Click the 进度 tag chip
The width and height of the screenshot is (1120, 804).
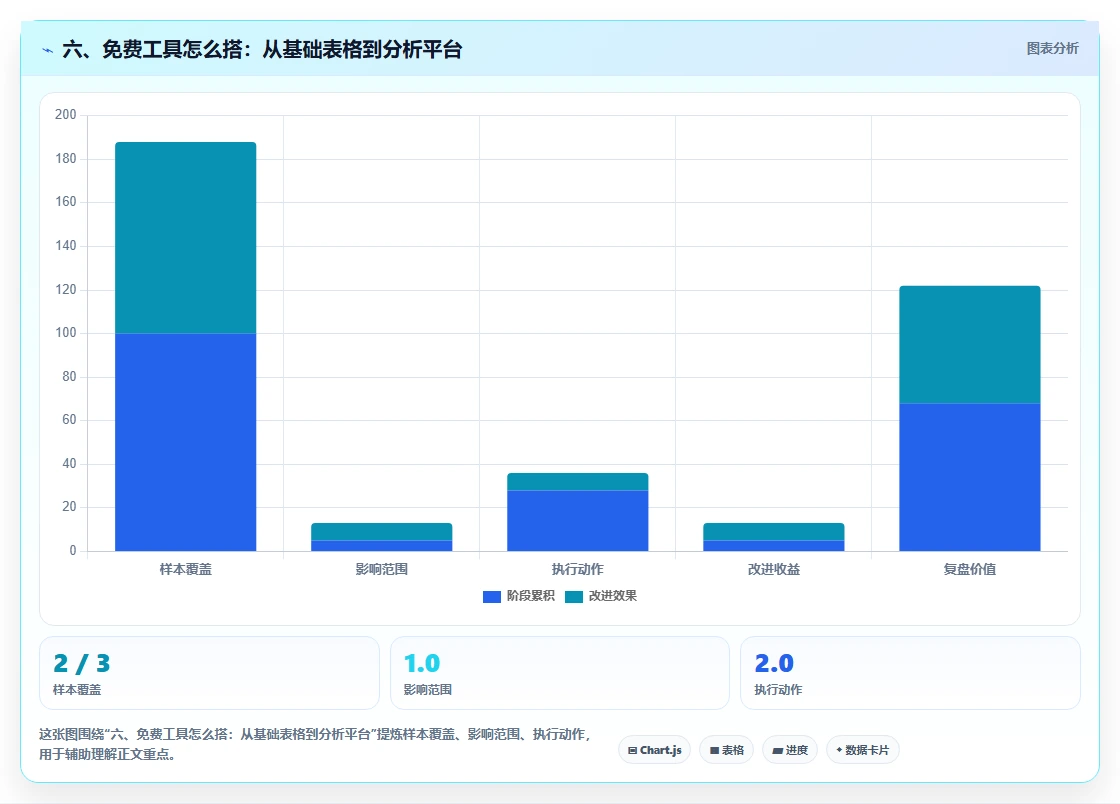pyautogui.click(x=790, y=750)
